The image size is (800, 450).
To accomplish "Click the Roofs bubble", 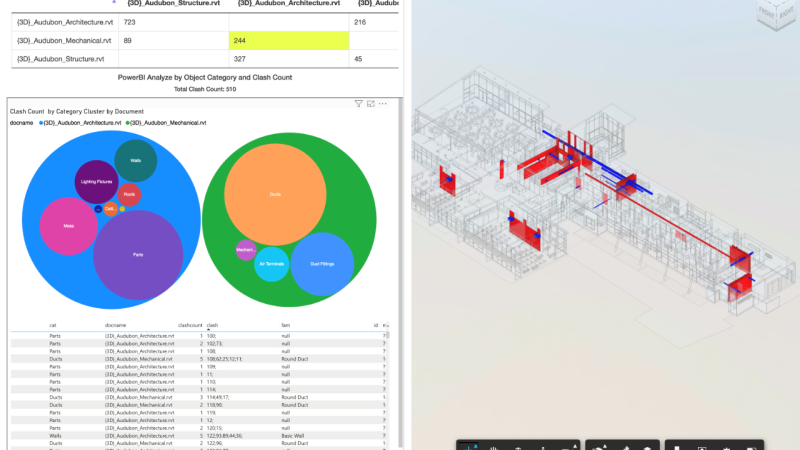I will point(130,194).
